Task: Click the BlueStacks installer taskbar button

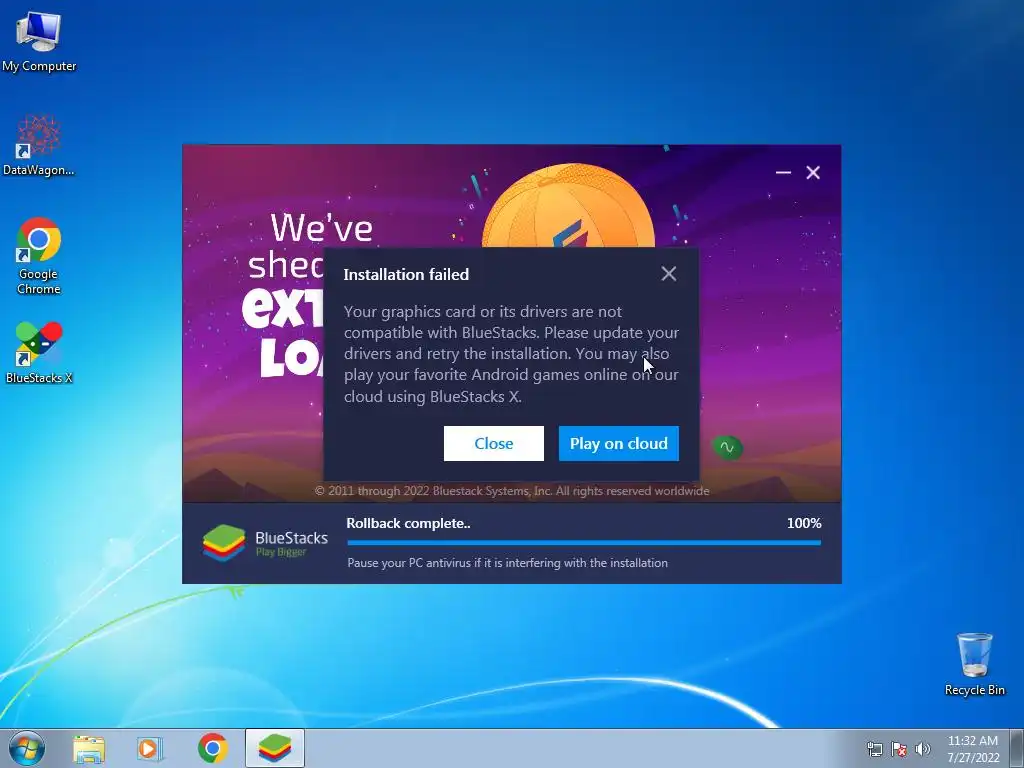Action: click(x=275, y=748)
